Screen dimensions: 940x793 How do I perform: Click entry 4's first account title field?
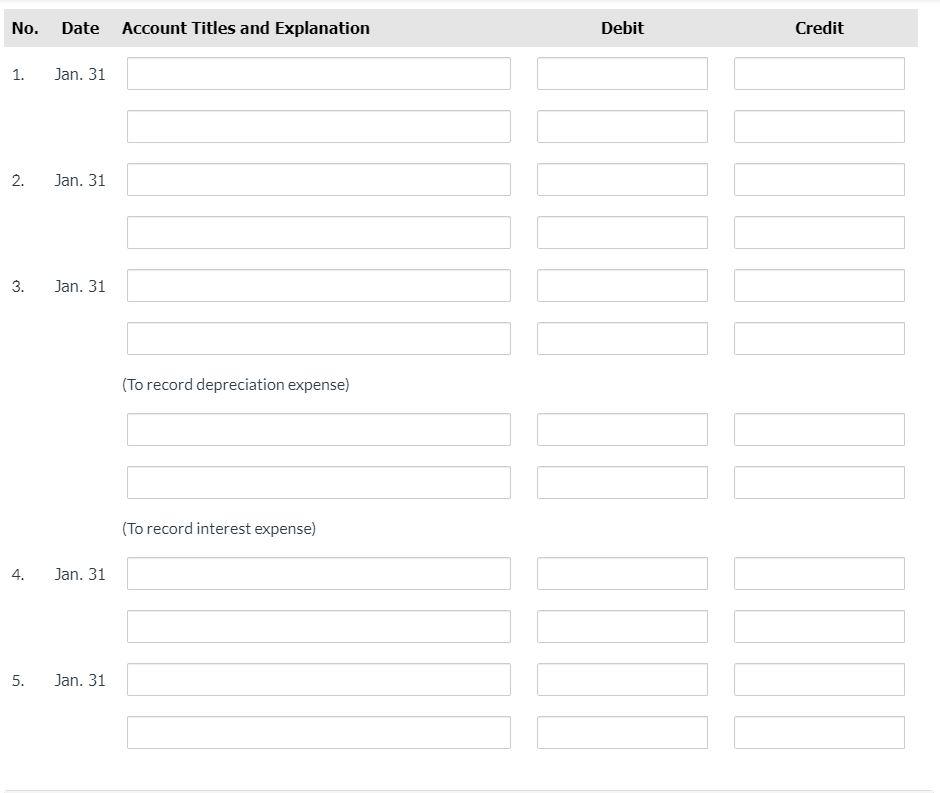point(318,574)
